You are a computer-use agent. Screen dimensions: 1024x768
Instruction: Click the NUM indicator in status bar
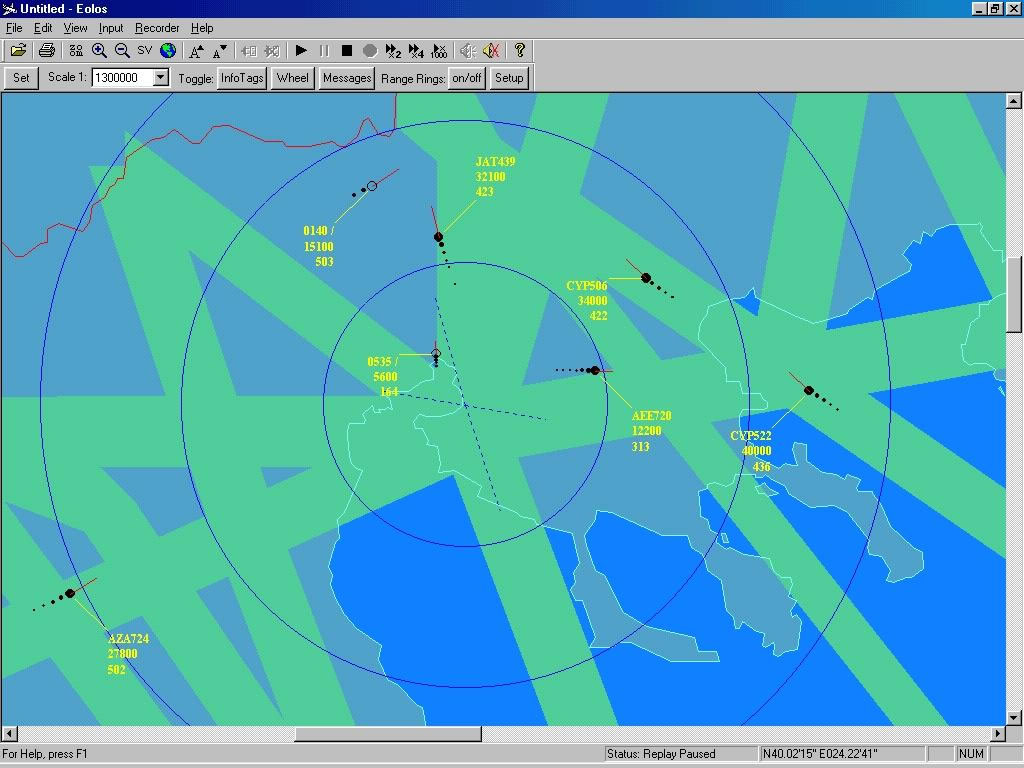[x=971, y=754]
